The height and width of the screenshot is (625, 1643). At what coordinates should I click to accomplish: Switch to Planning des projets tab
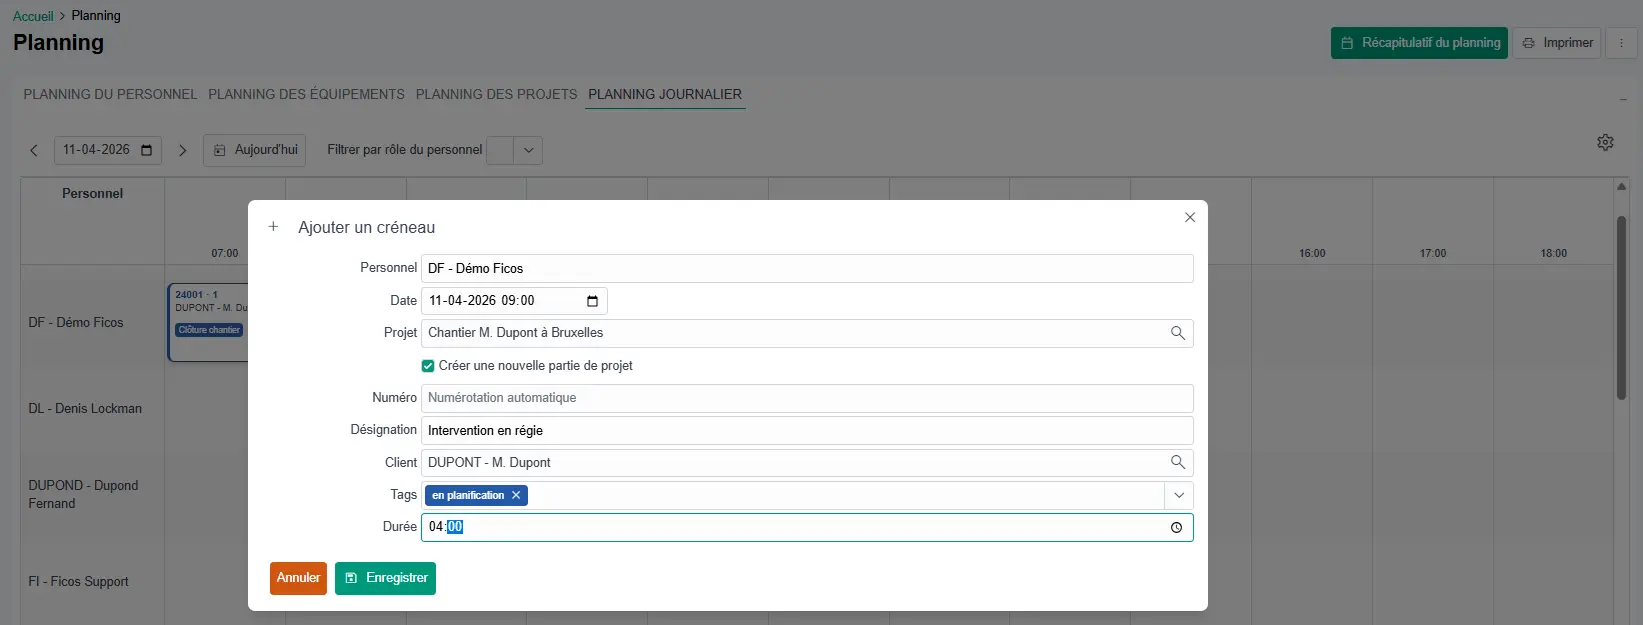tap(496, 94)
